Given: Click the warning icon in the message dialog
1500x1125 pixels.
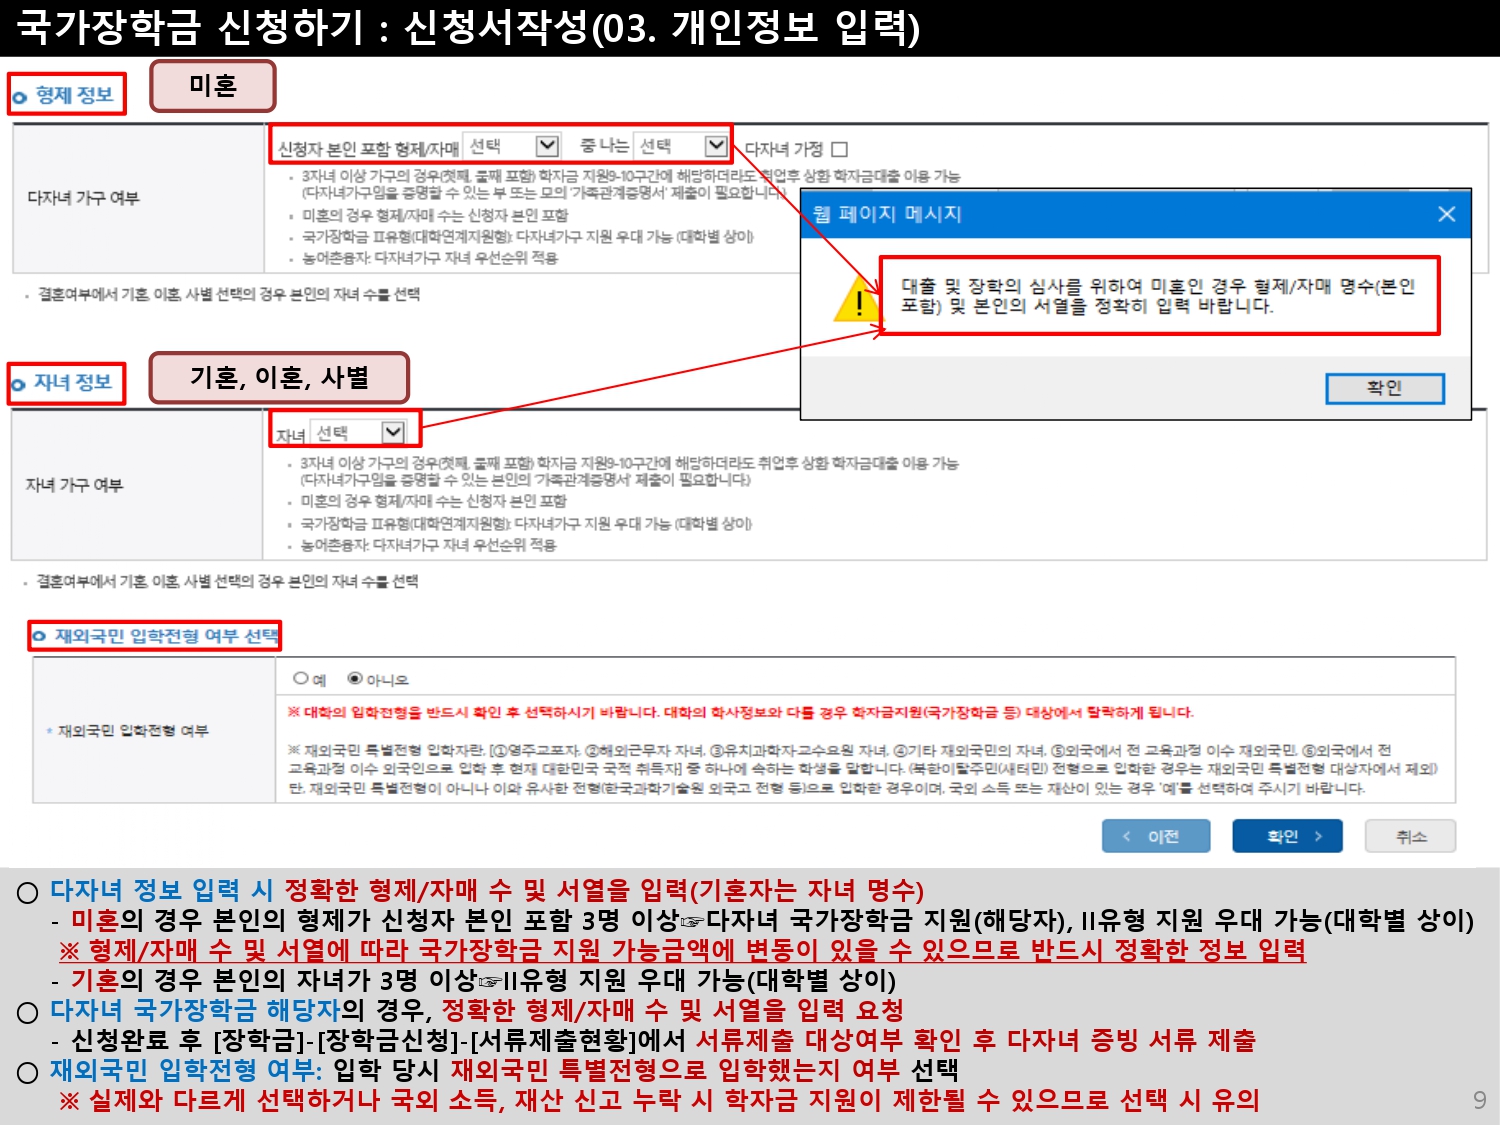Looking at the screenshot, I should 857,300.
